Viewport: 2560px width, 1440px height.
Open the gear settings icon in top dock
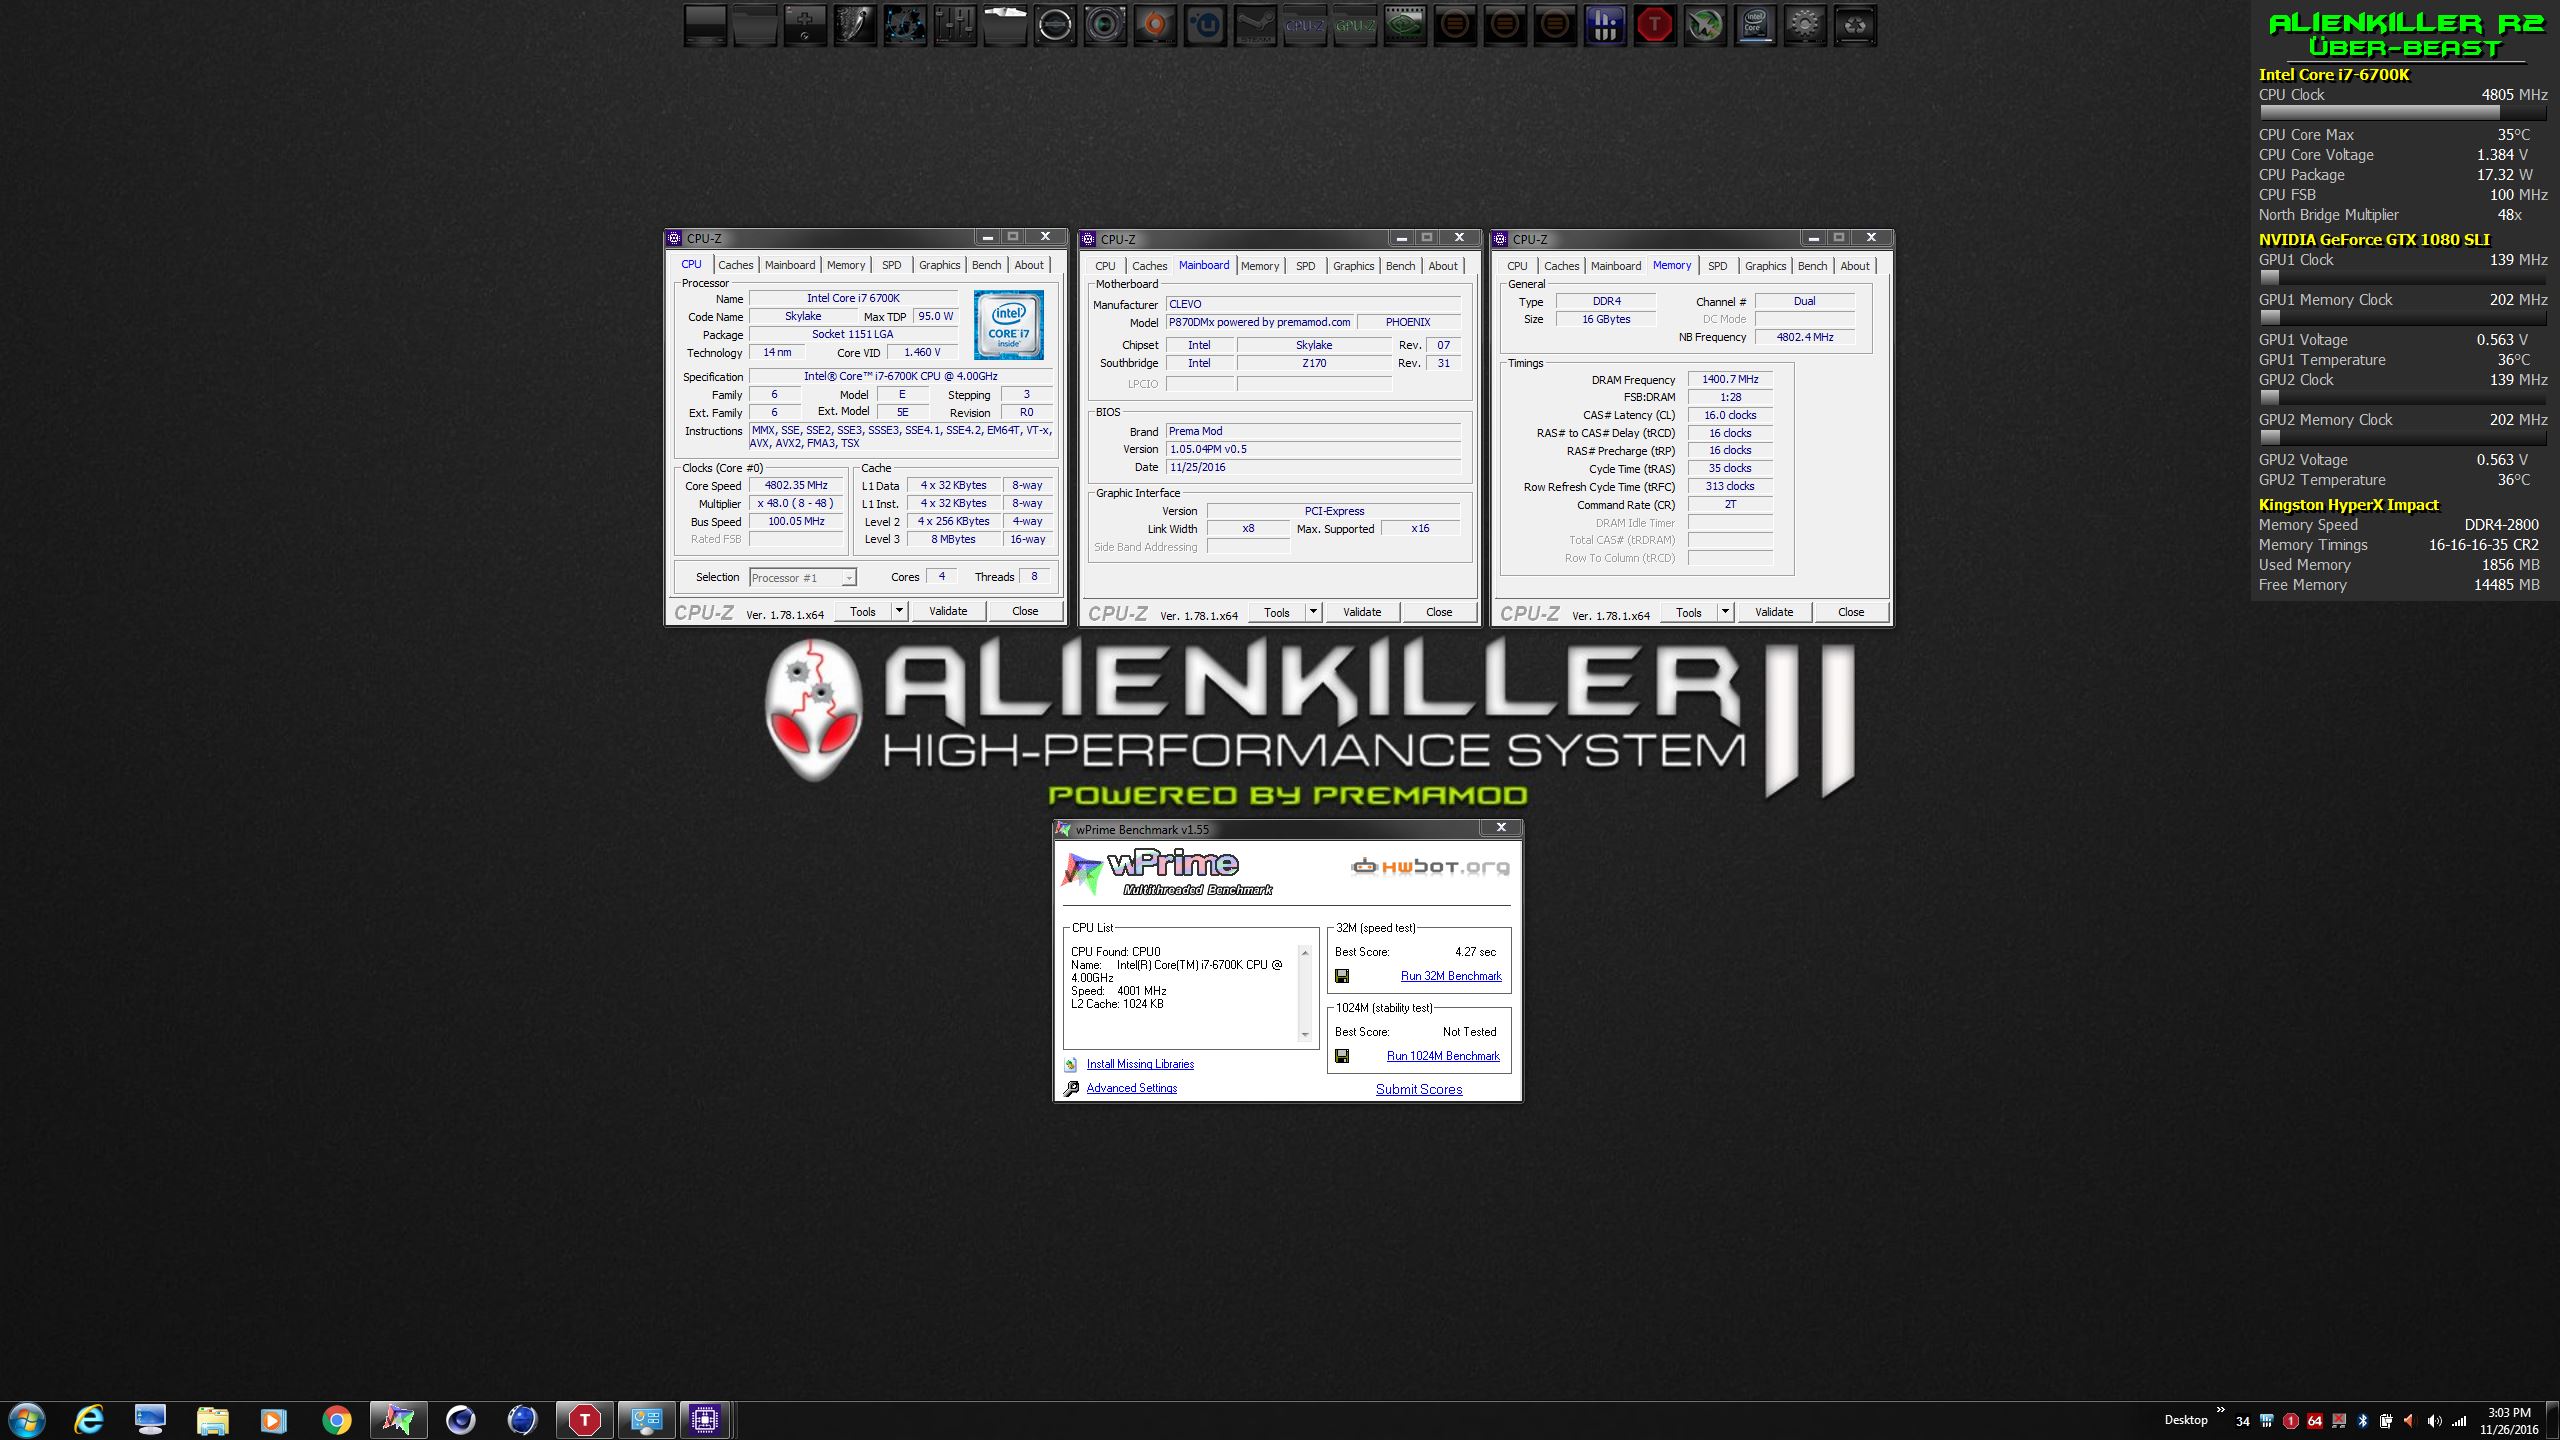click(1805, 25)
